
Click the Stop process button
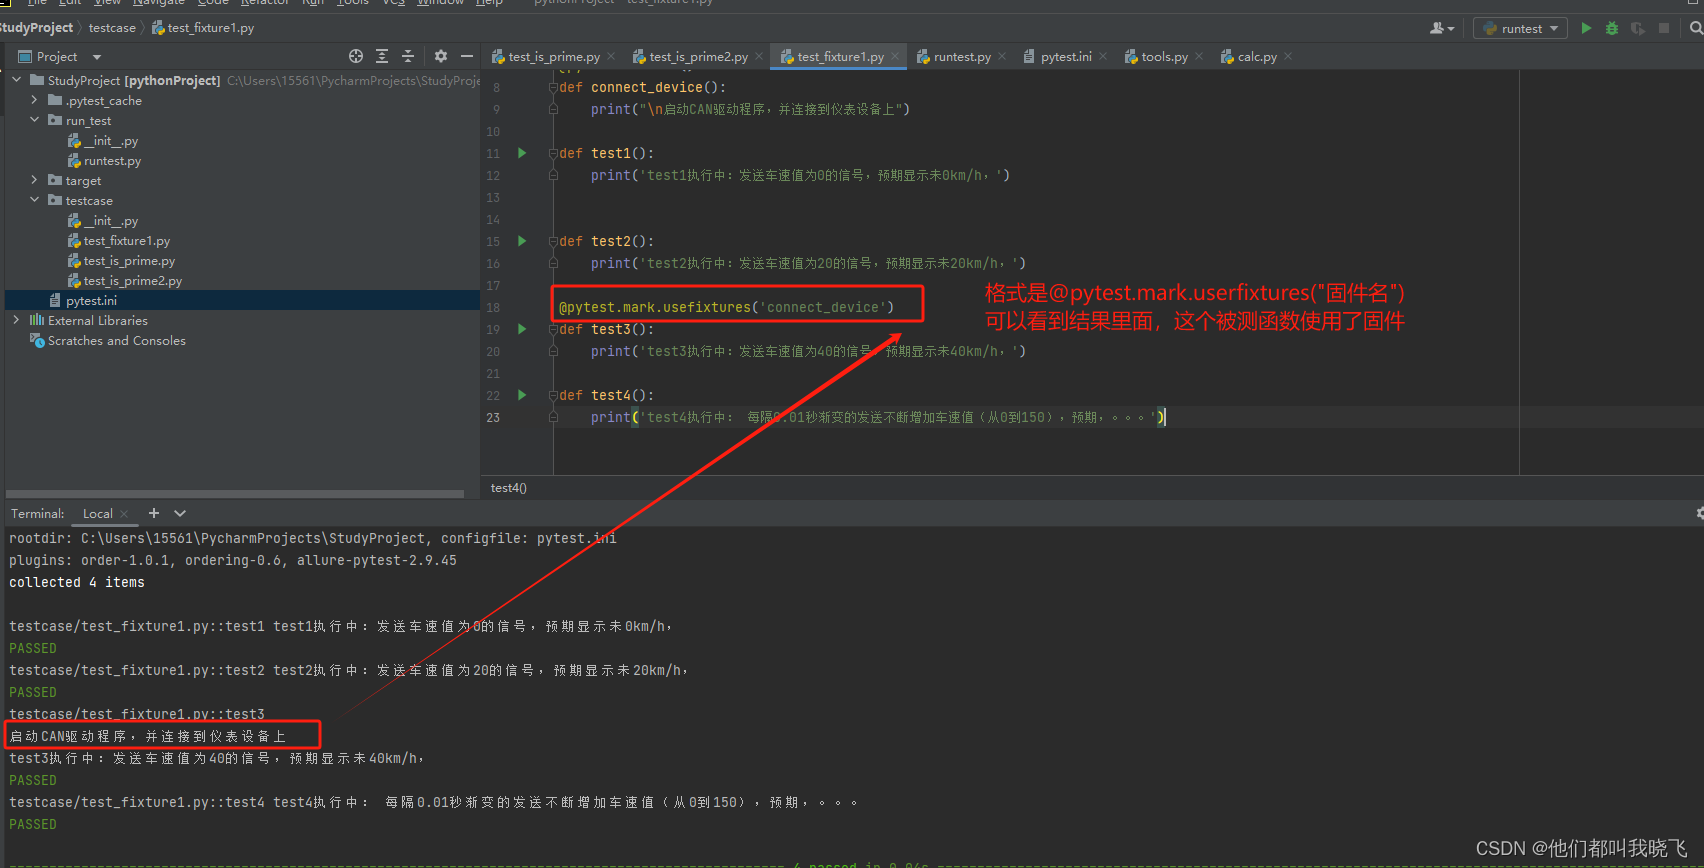point(1664,28)
